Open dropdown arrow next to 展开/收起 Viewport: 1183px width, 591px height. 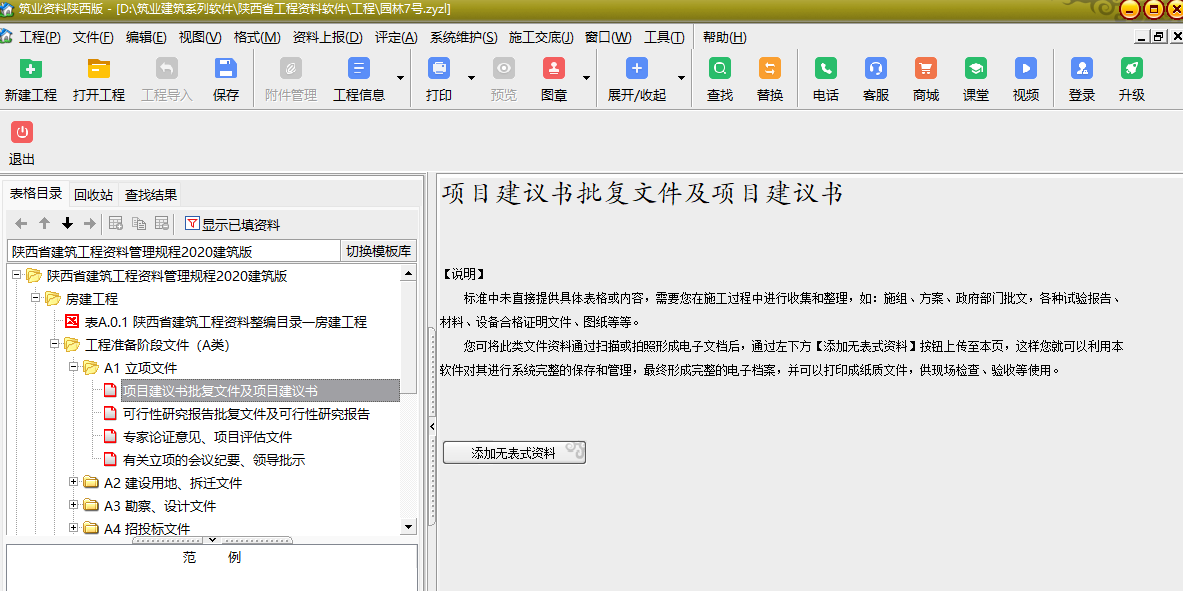(682, 78)
